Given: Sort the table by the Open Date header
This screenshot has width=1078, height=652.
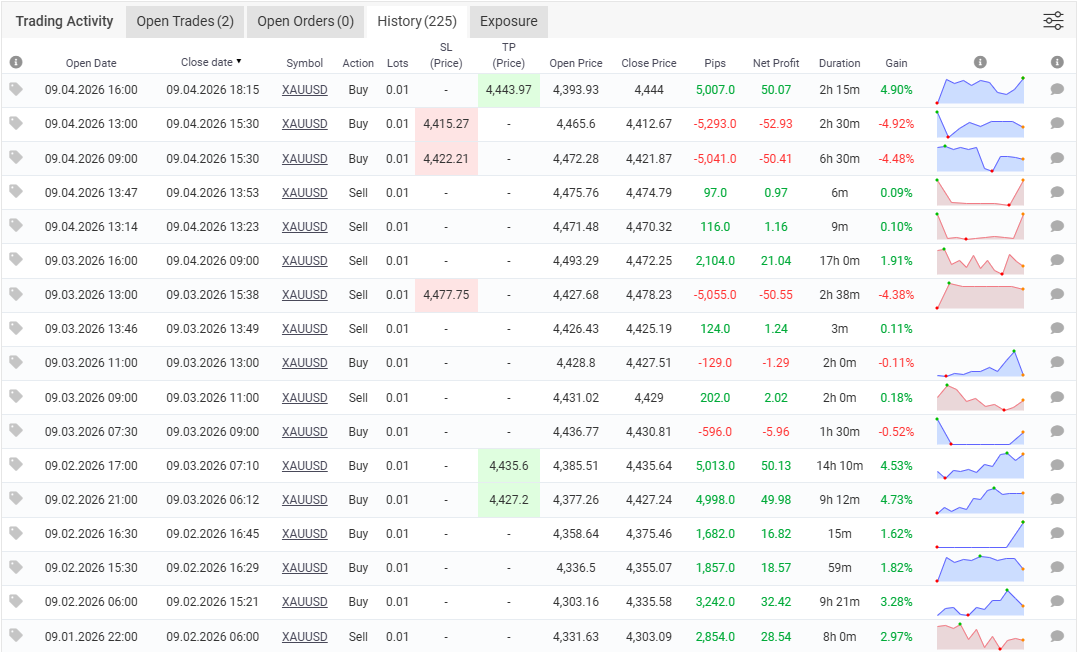Looking at the screenshot, I should point(91,63).
